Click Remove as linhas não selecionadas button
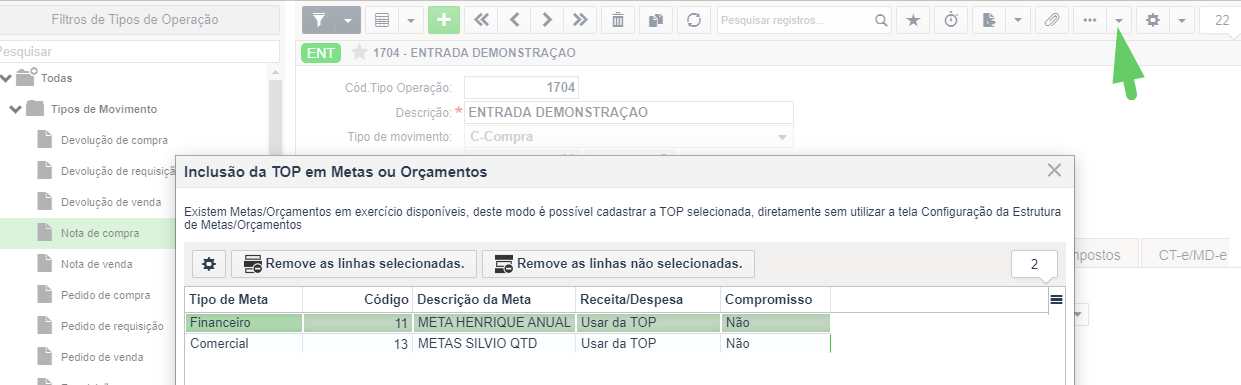This screenshot has width=1241, height=385. (x=618, y=264)
